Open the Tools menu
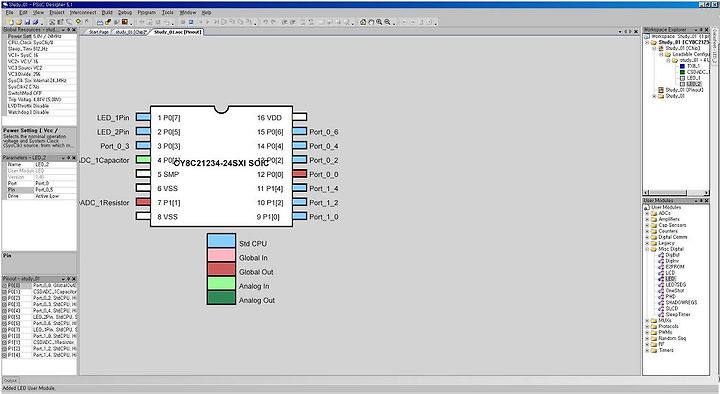This screenshot has width=720, height=394. click(x=168, y=12)
